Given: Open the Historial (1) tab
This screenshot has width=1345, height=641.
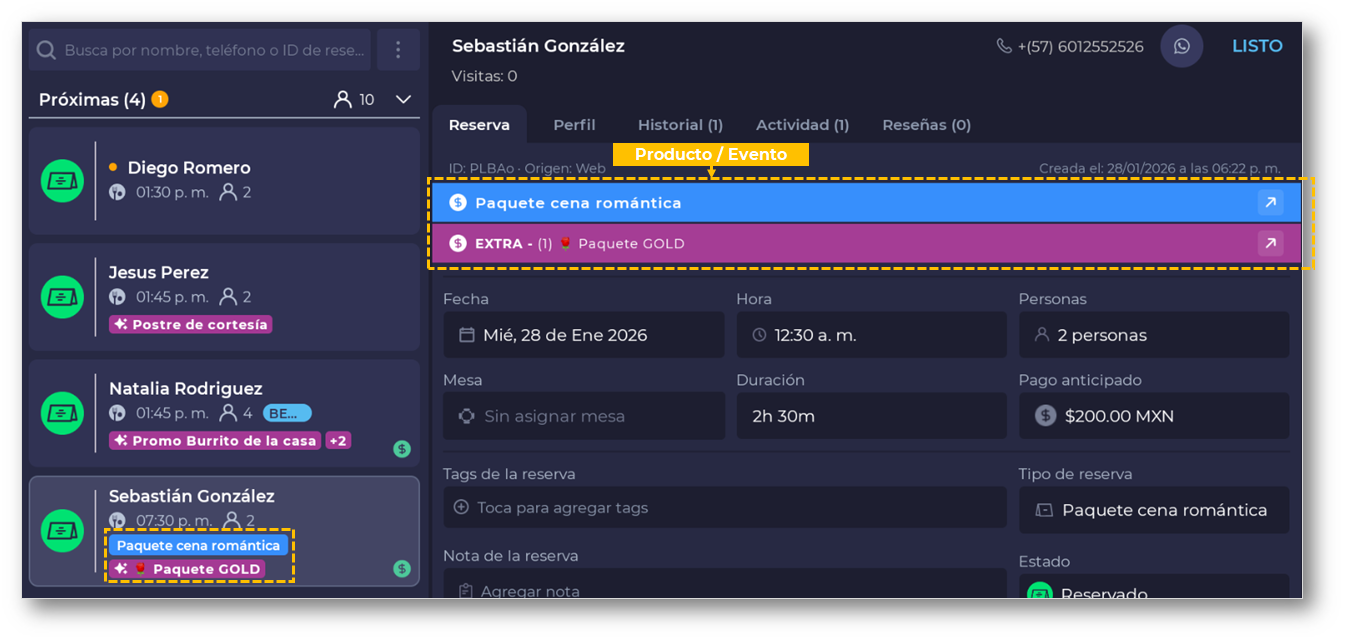Looking at the screenshot, I should 680,125.
